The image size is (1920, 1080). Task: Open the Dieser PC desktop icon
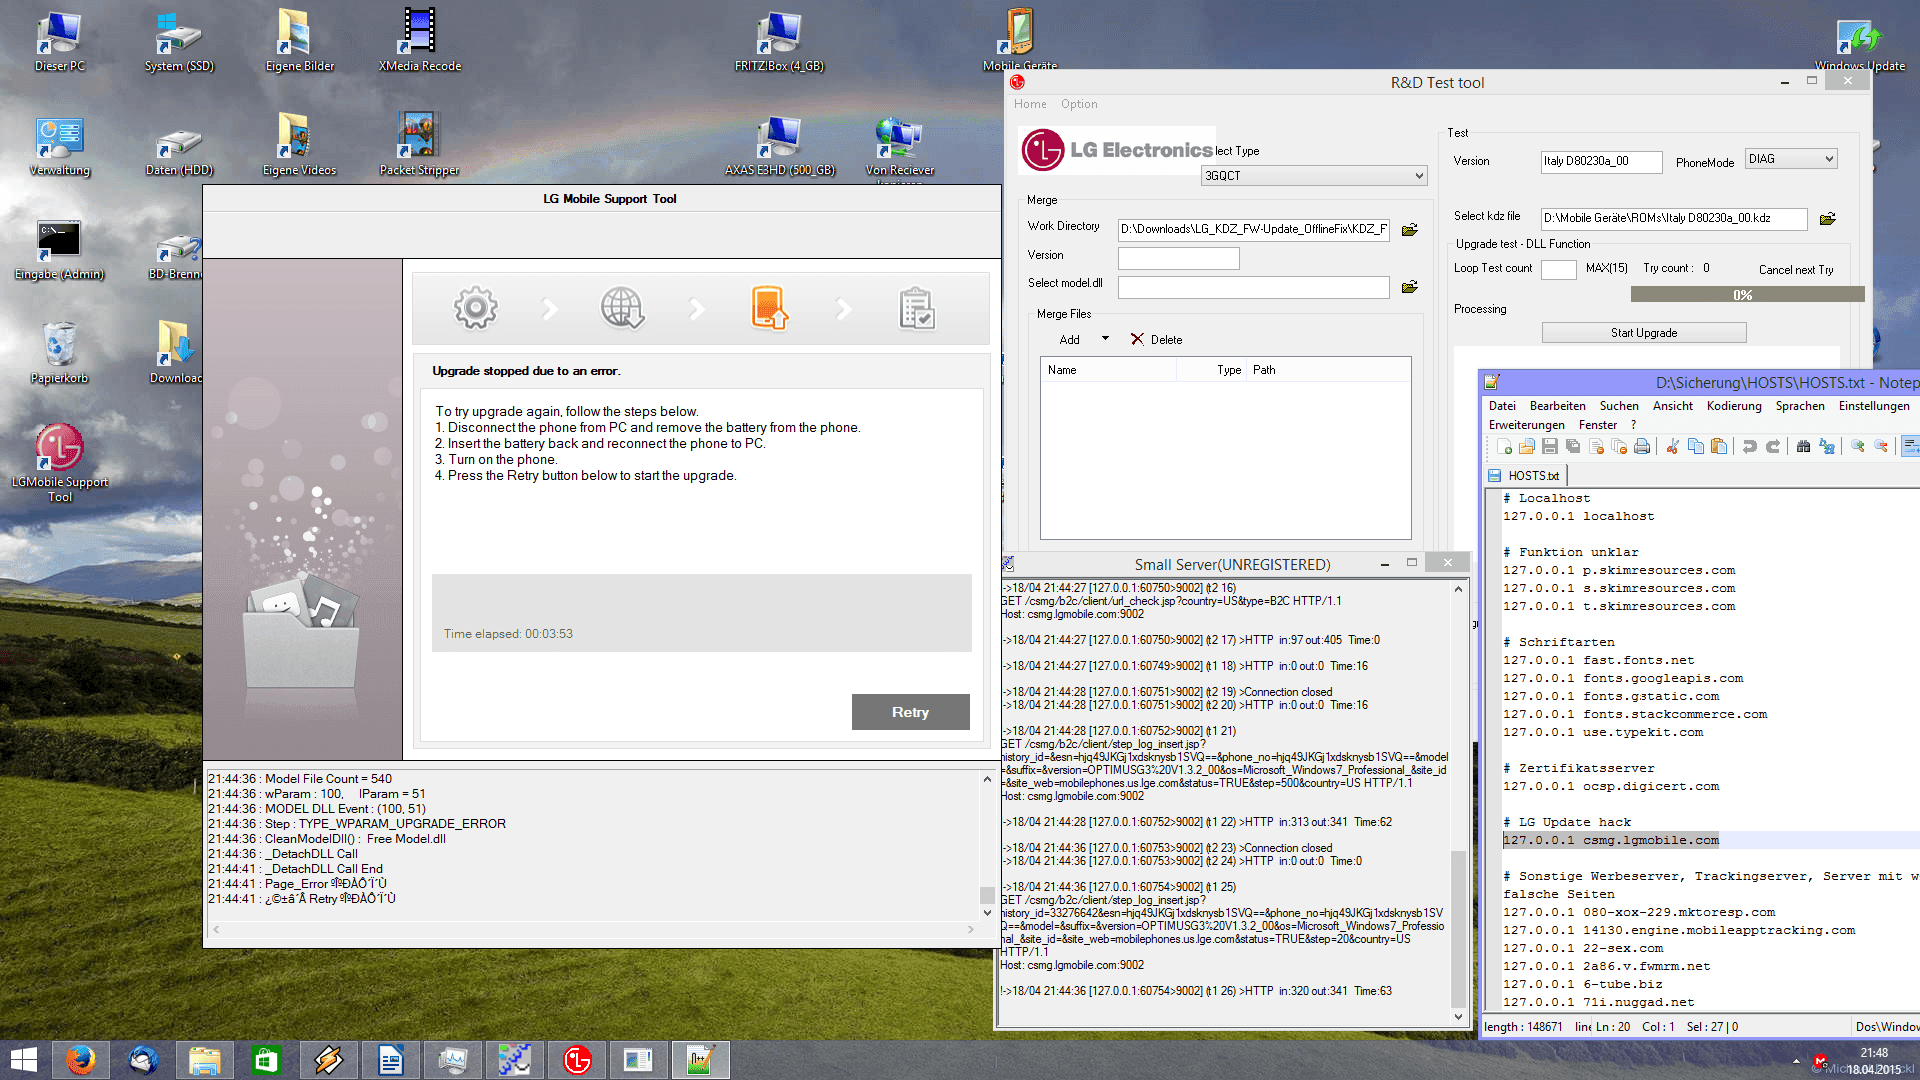click(x=60, y=40)
